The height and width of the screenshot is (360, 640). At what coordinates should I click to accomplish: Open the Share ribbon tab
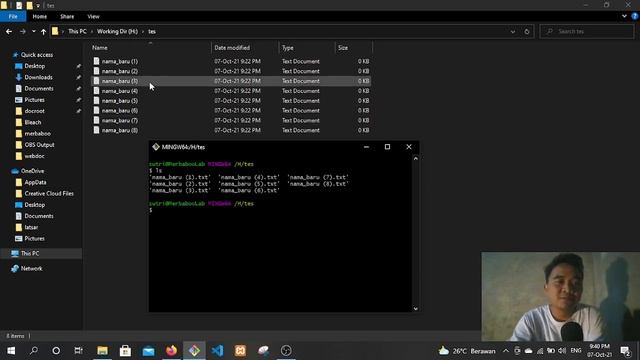coord(67,16)
